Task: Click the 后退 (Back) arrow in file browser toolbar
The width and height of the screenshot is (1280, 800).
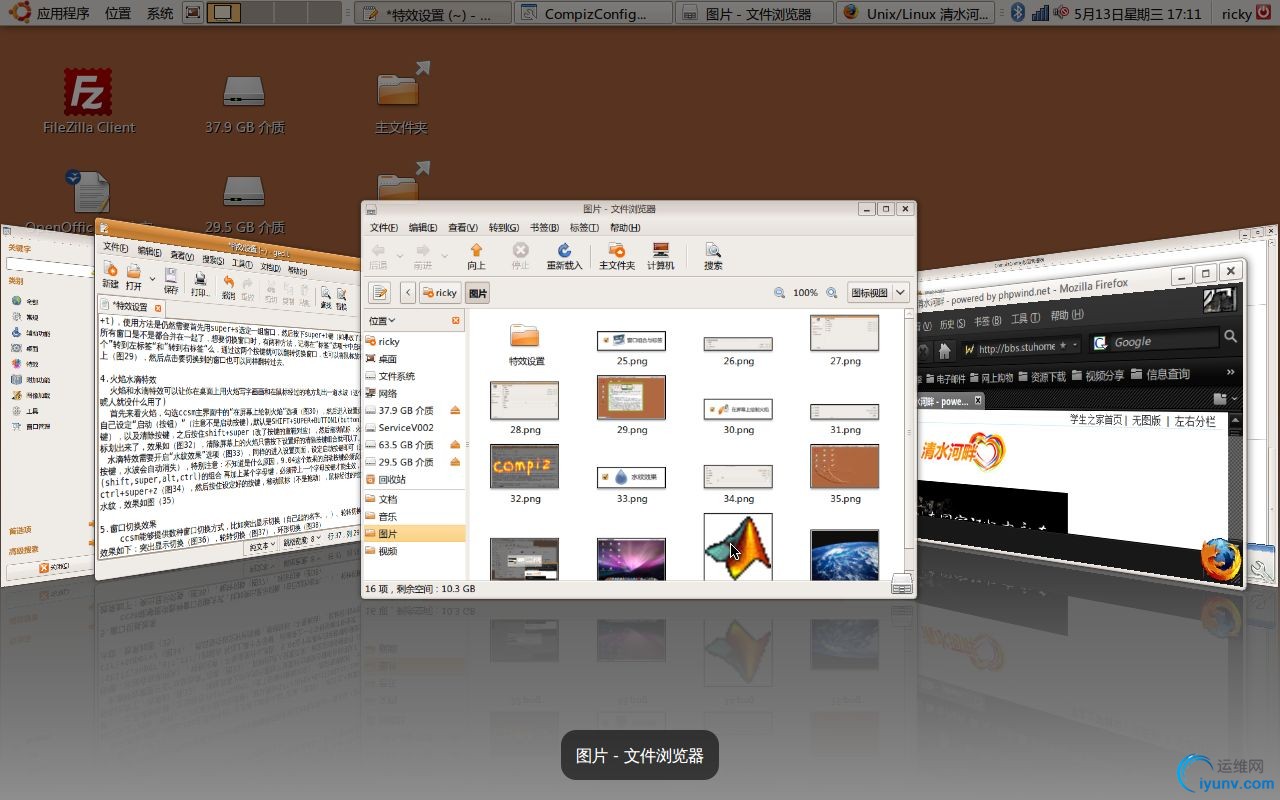Action: click(x=378, y=256)
